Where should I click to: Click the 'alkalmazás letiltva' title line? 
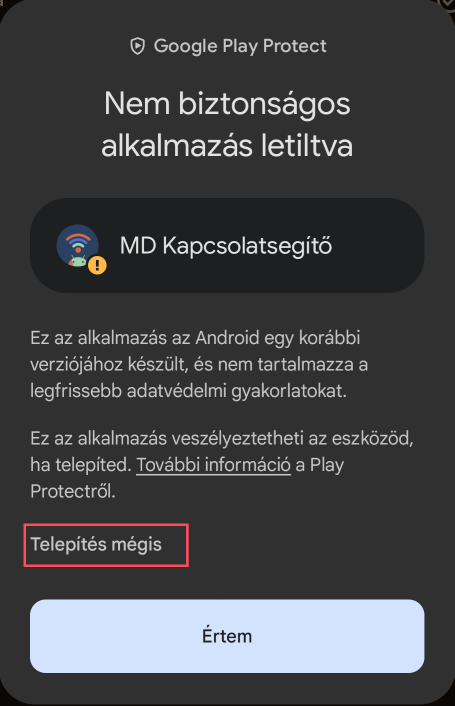pyautogui.click(x=227, y=145)
